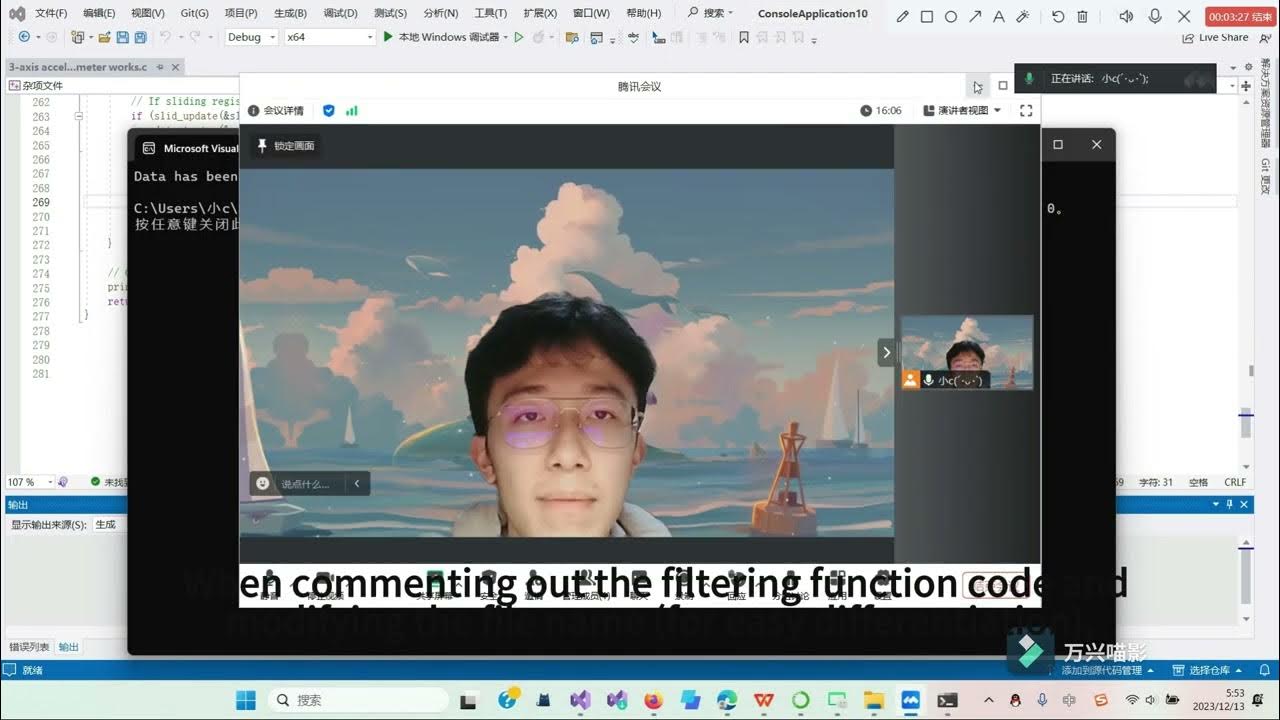The width and height of the screenshot is (1280, 720).
Task: Open the 文件(F) menu in Visual Studio
Action: pos(51,13)
